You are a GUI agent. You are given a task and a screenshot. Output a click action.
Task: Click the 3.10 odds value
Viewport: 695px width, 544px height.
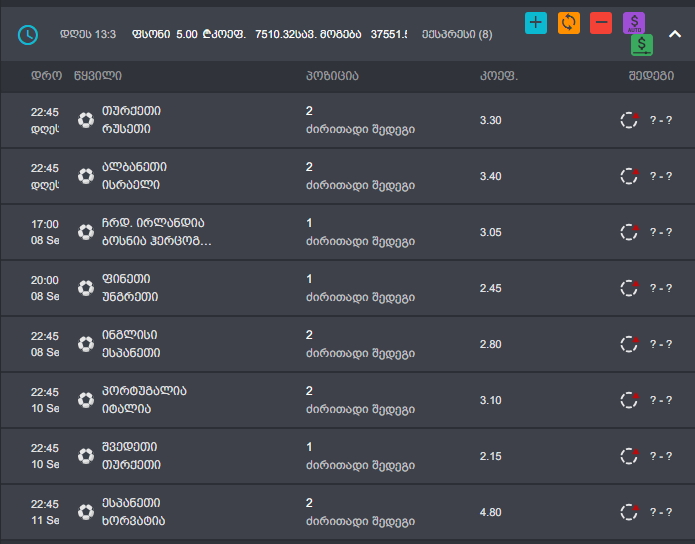tap(490, 400)
